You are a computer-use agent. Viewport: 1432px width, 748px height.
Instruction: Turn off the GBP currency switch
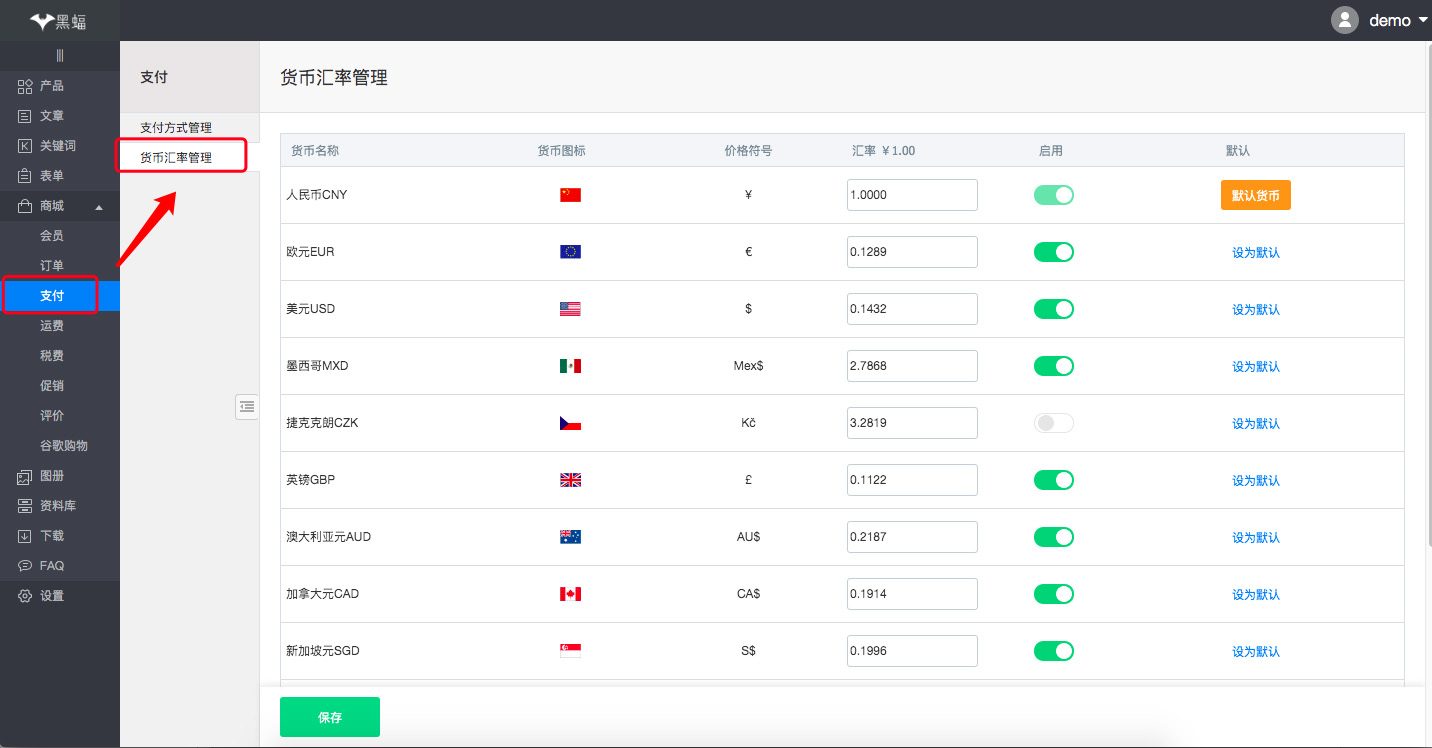coord(1053,480)
